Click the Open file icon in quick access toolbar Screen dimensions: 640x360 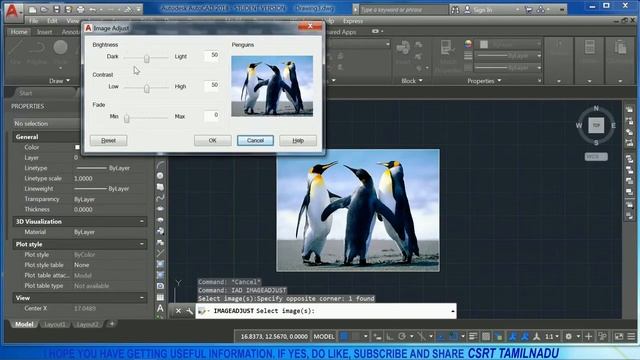click(x=44, y=9)
